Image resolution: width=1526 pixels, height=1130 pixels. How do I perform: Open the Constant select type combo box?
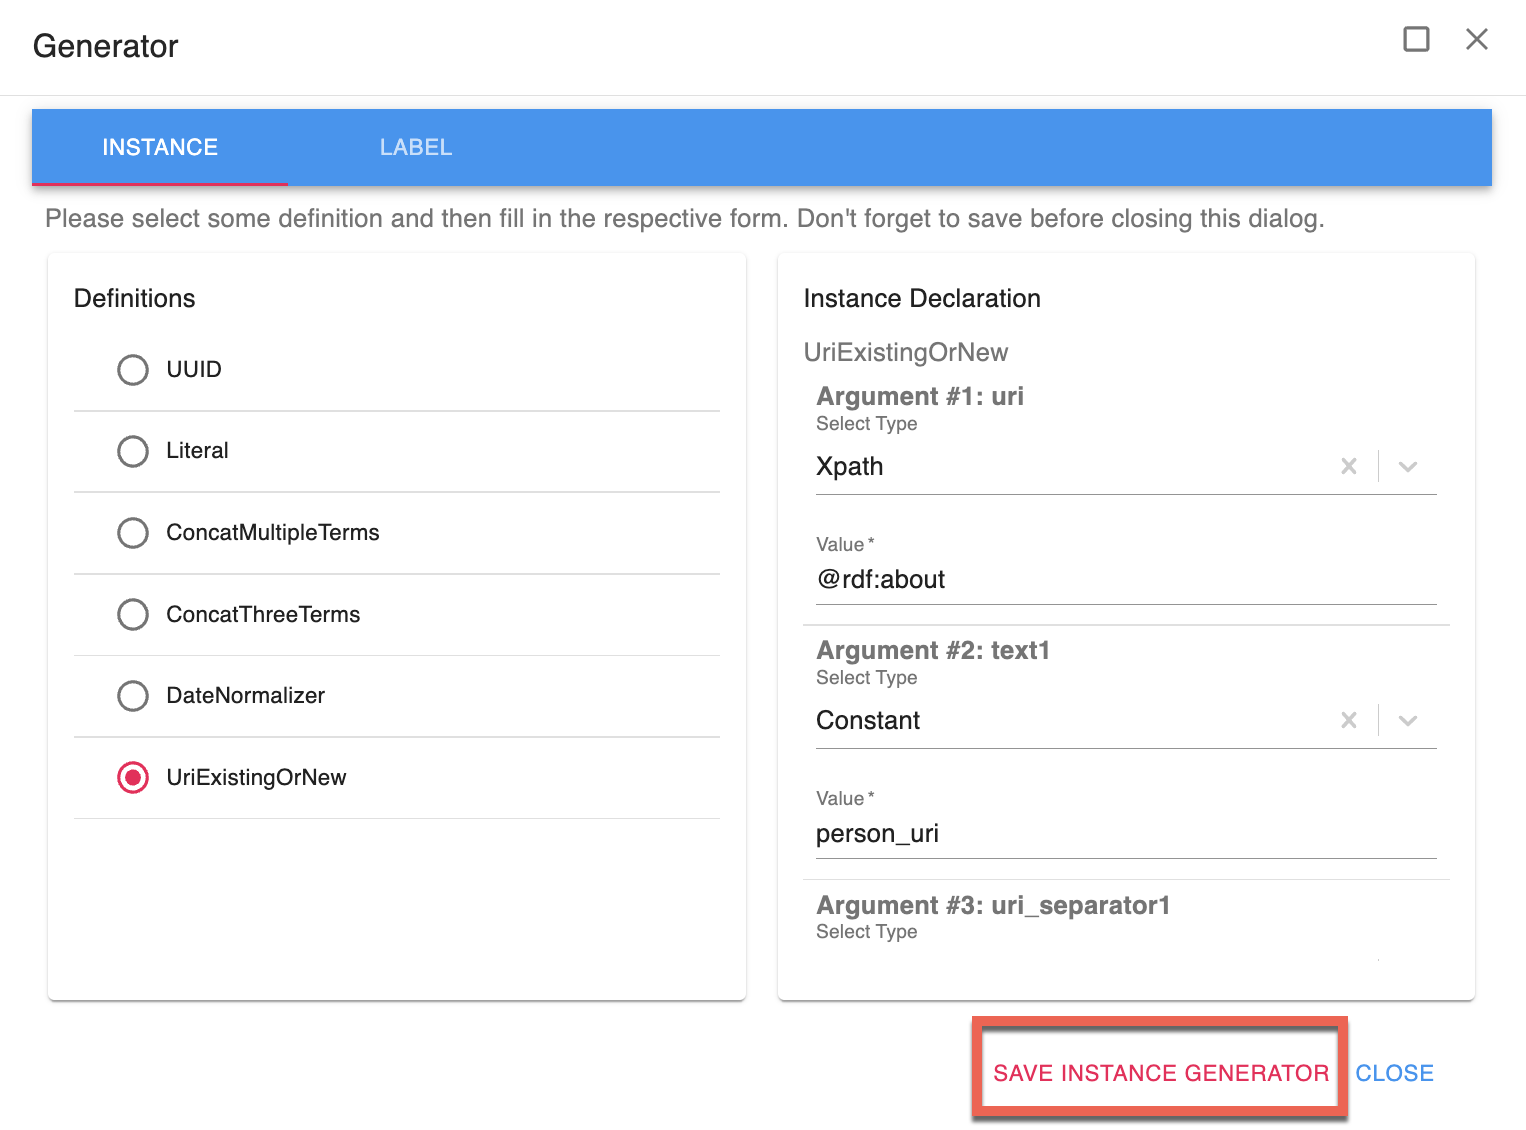pyautogui.click(x=1070, y=721)
